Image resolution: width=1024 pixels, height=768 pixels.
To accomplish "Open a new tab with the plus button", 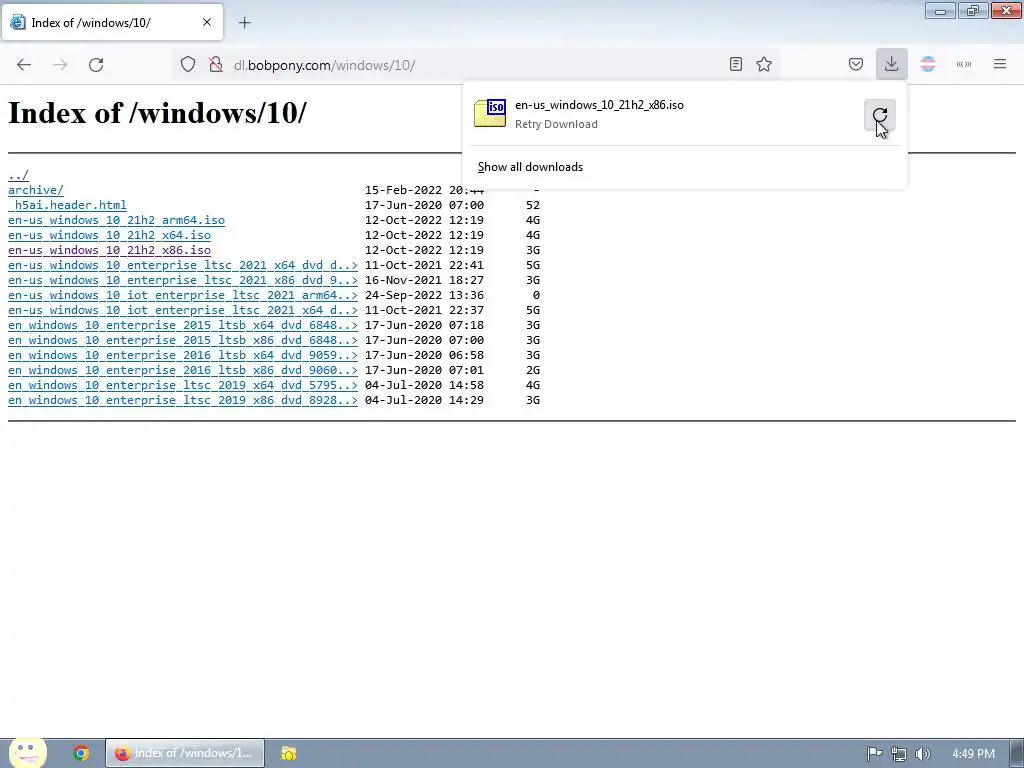I will [244, 23].
